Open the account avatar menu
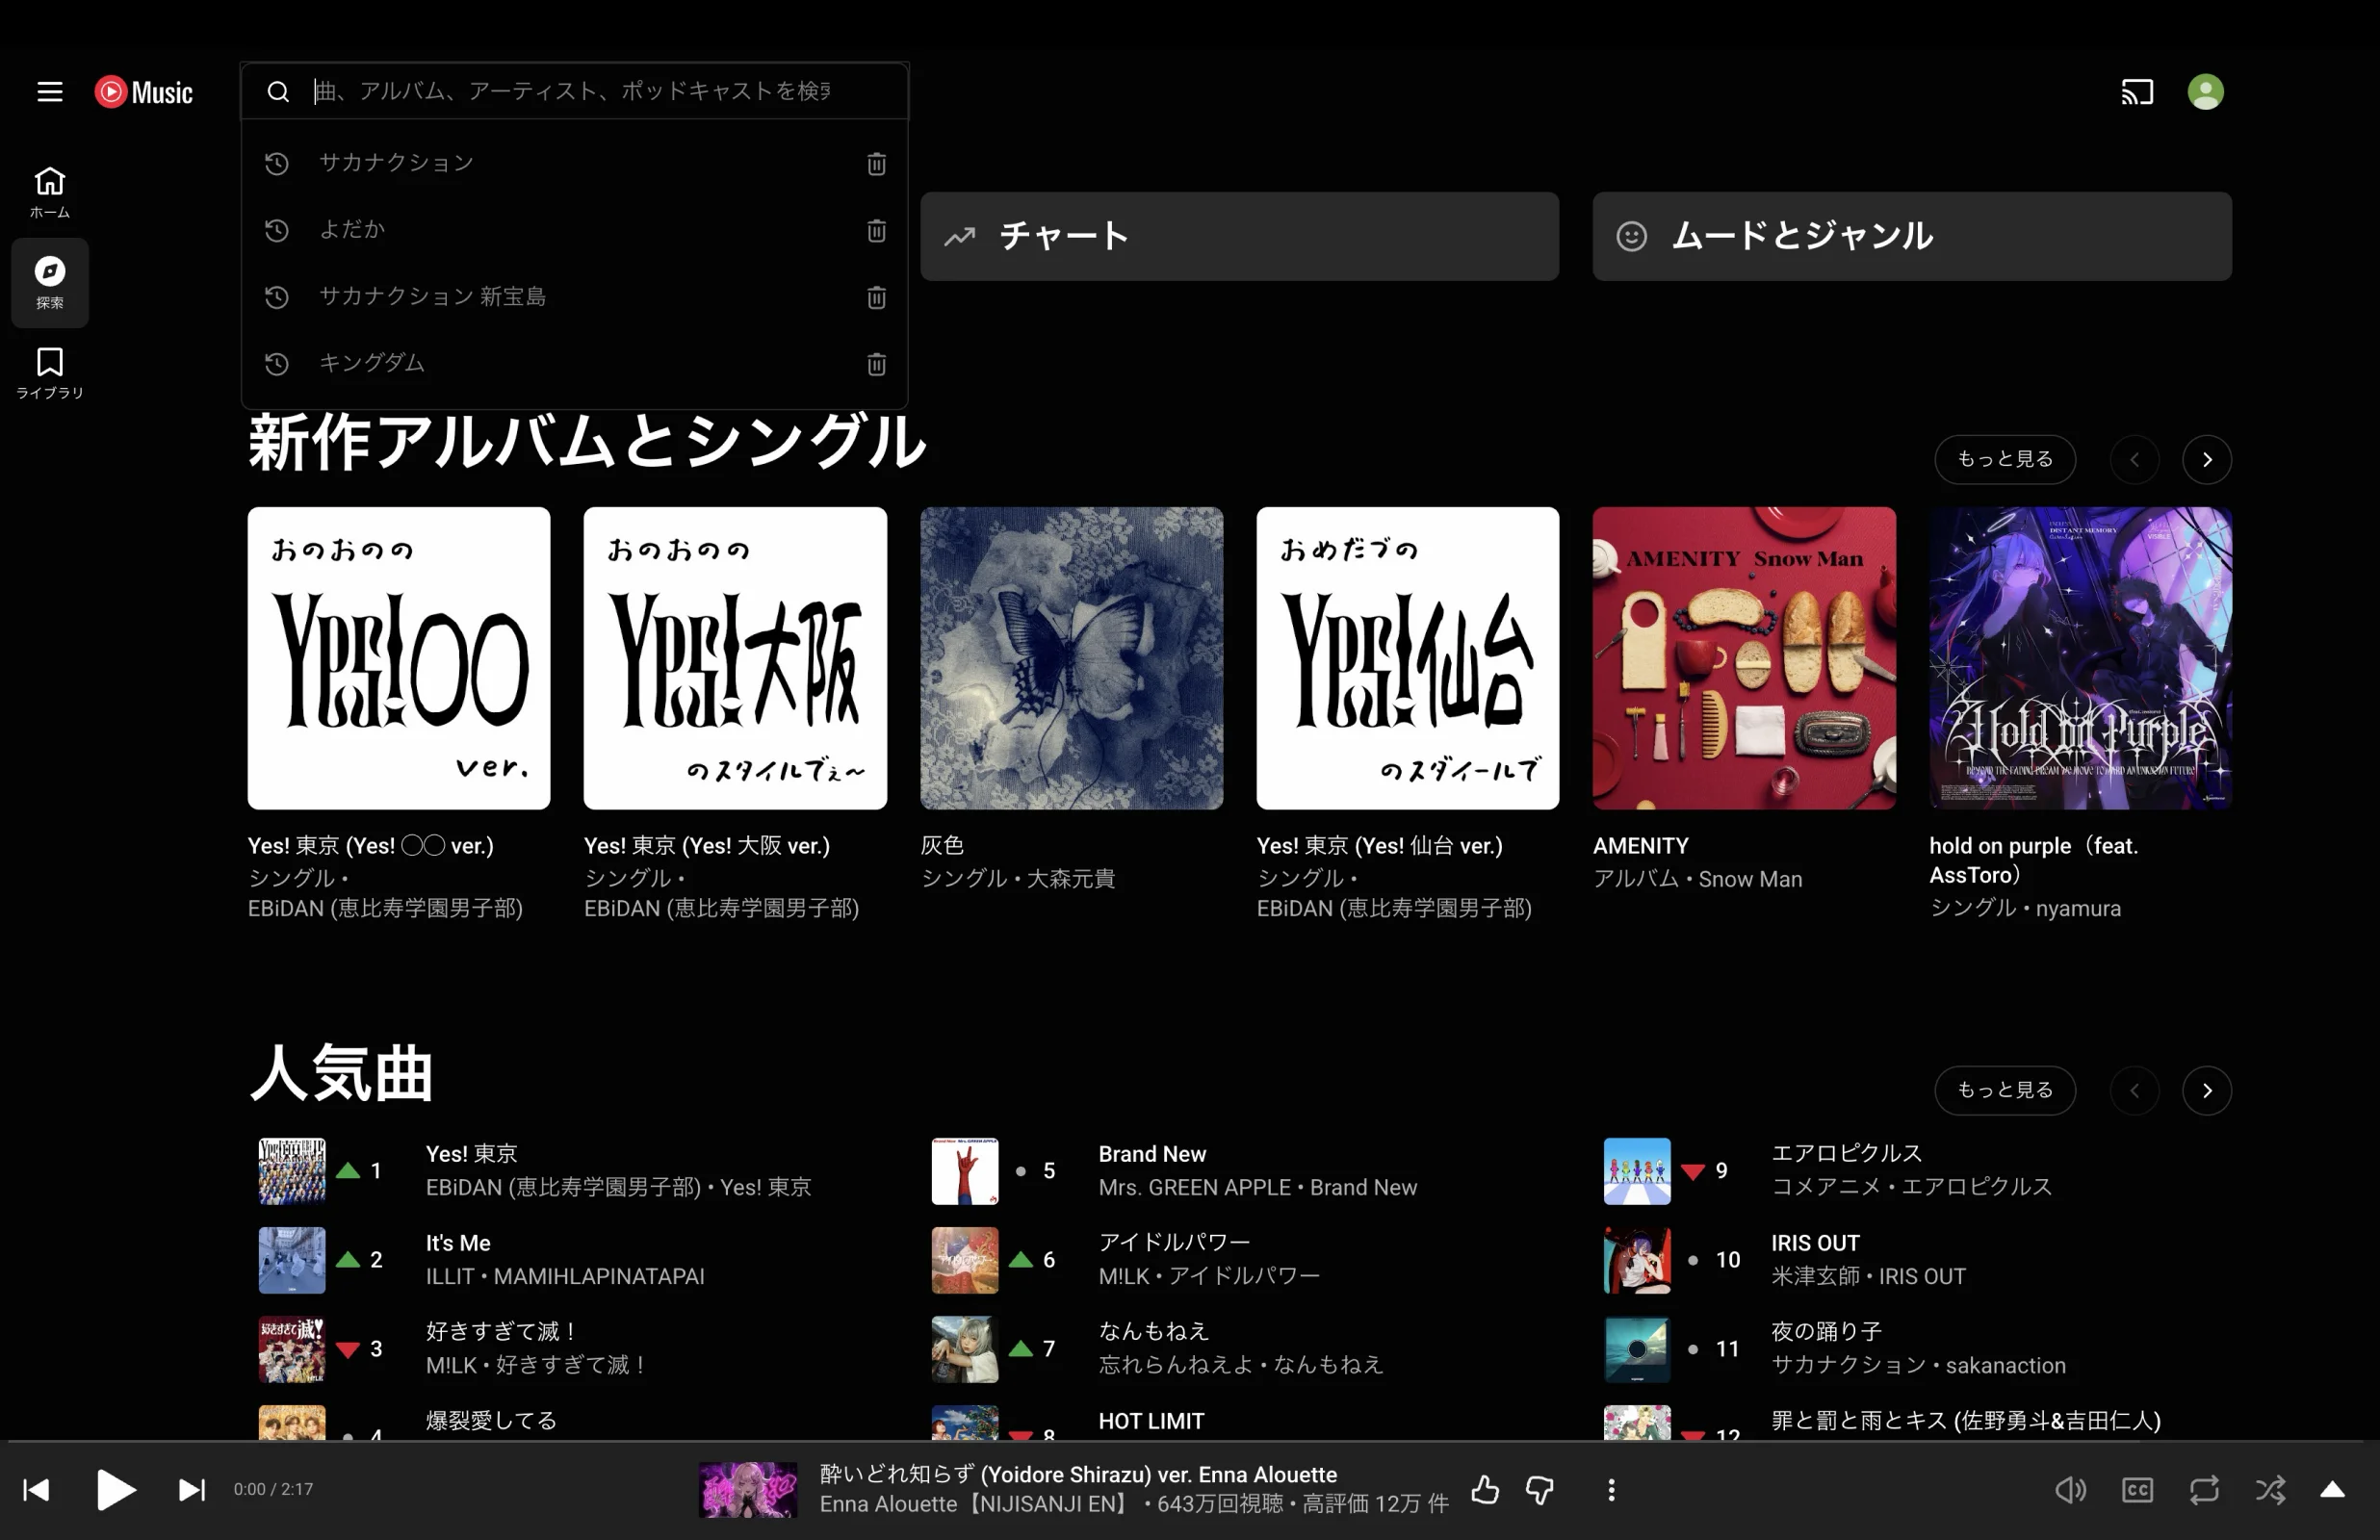This screenshot has height=1540, width=2380. point(2205,92)
